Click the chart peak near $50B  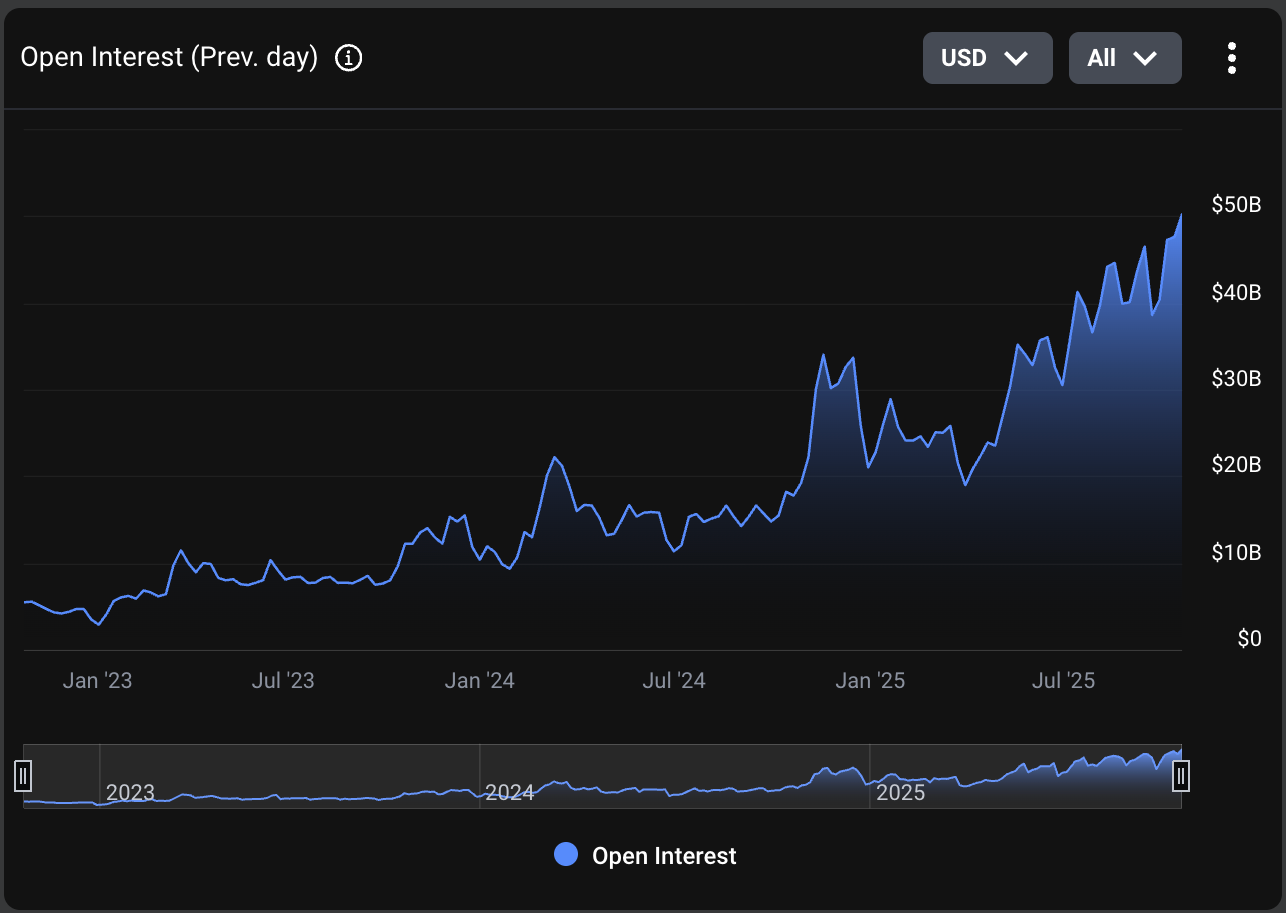1181,214
